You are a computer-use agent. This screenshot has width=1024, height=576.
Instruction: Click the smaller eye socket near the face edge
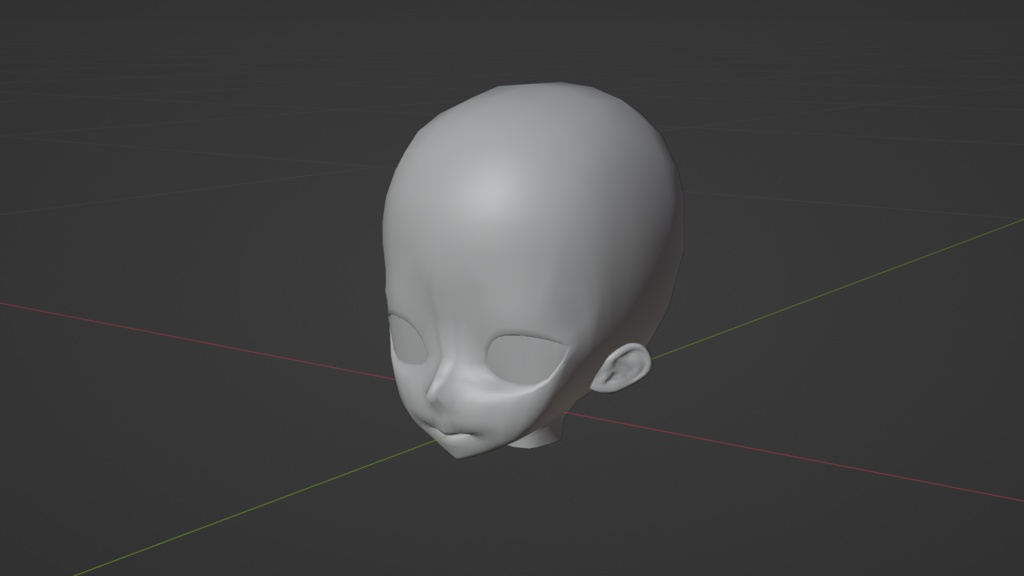(408, 340)
